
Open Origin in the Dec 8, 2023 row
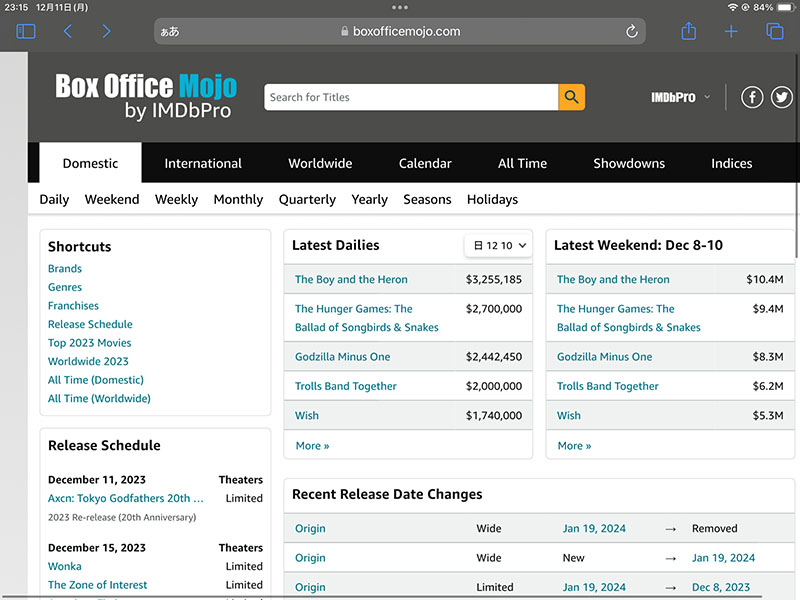[310, 587]
